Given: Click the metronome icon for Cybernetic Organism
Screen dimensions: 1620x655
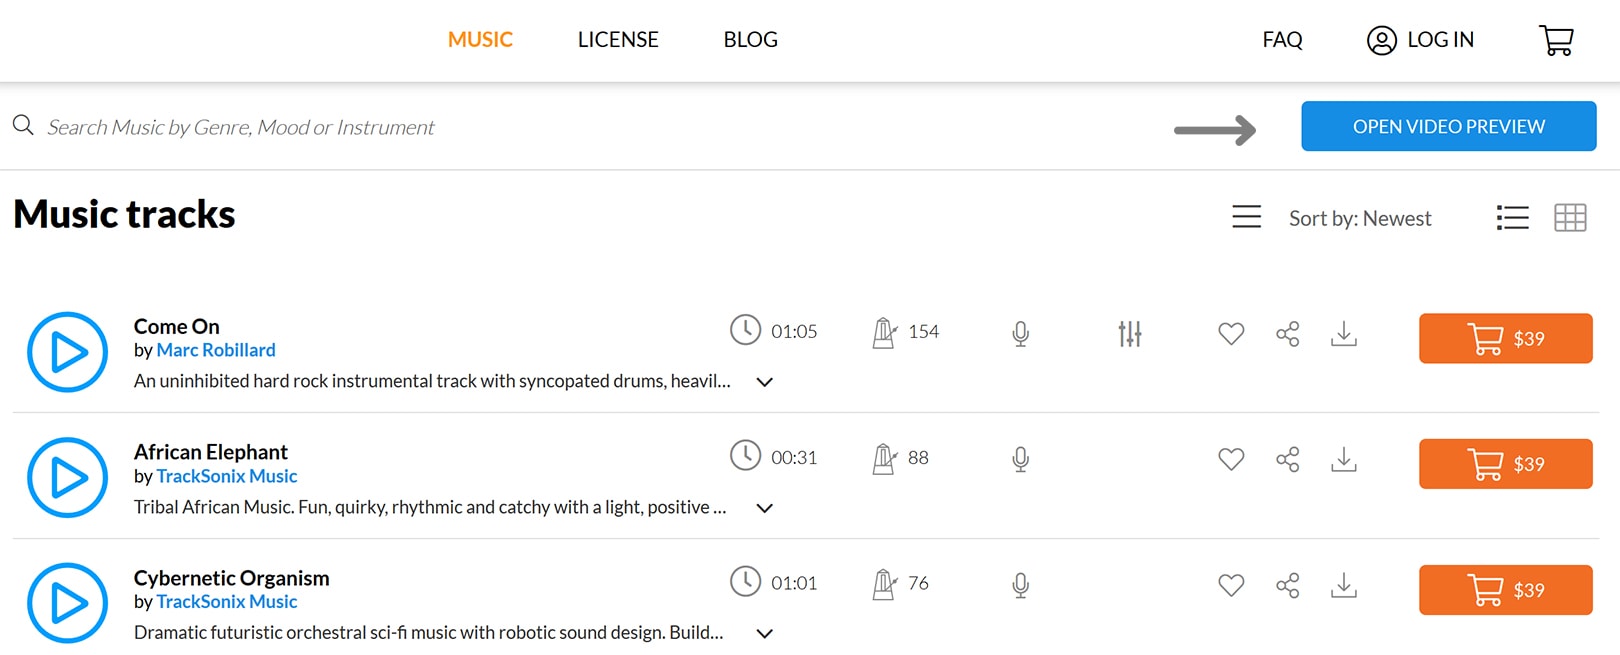Looking at the screenshot, I should [884, 584].
